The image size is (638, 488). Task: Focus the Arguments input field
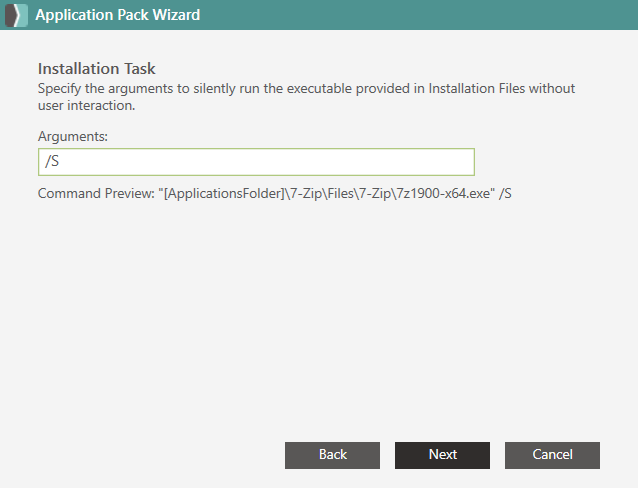(x=256, y=162)
